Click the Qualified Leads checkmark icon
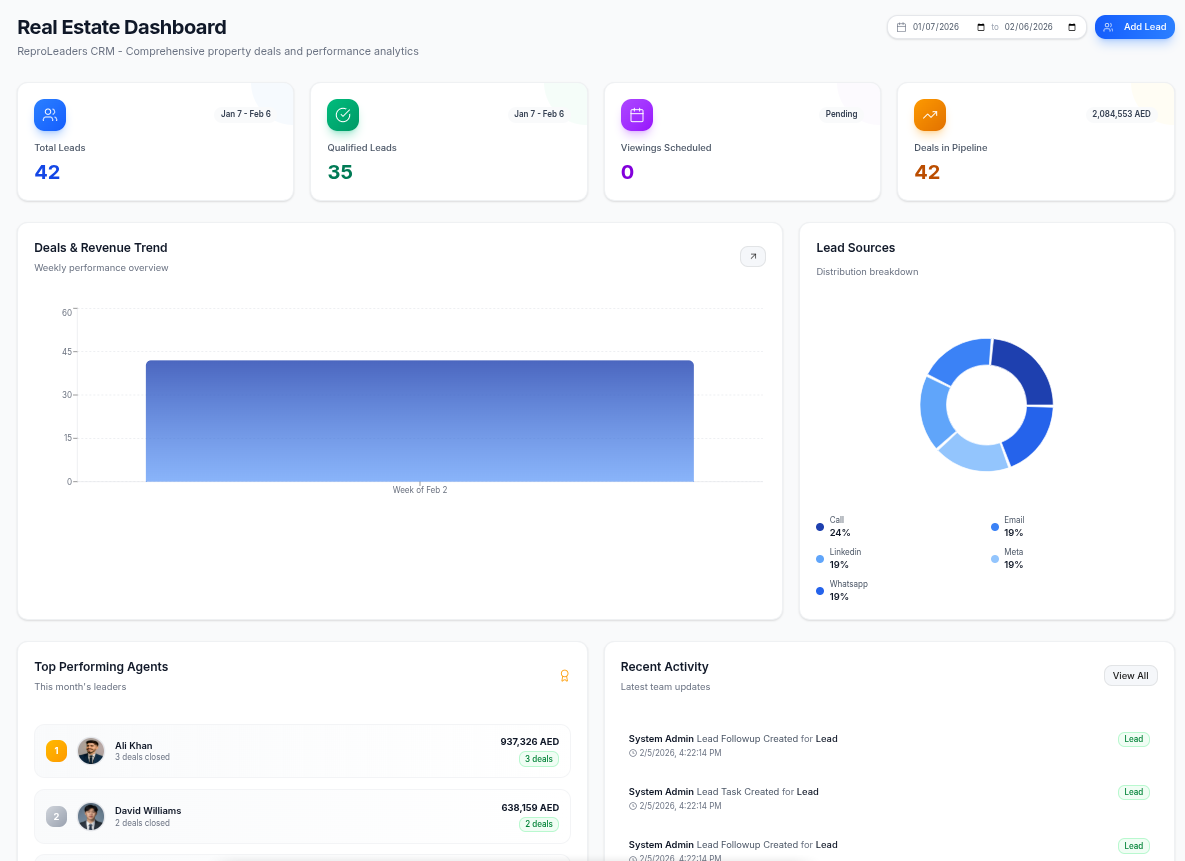This screenshot has height=861, width=1185. point(343,115)
